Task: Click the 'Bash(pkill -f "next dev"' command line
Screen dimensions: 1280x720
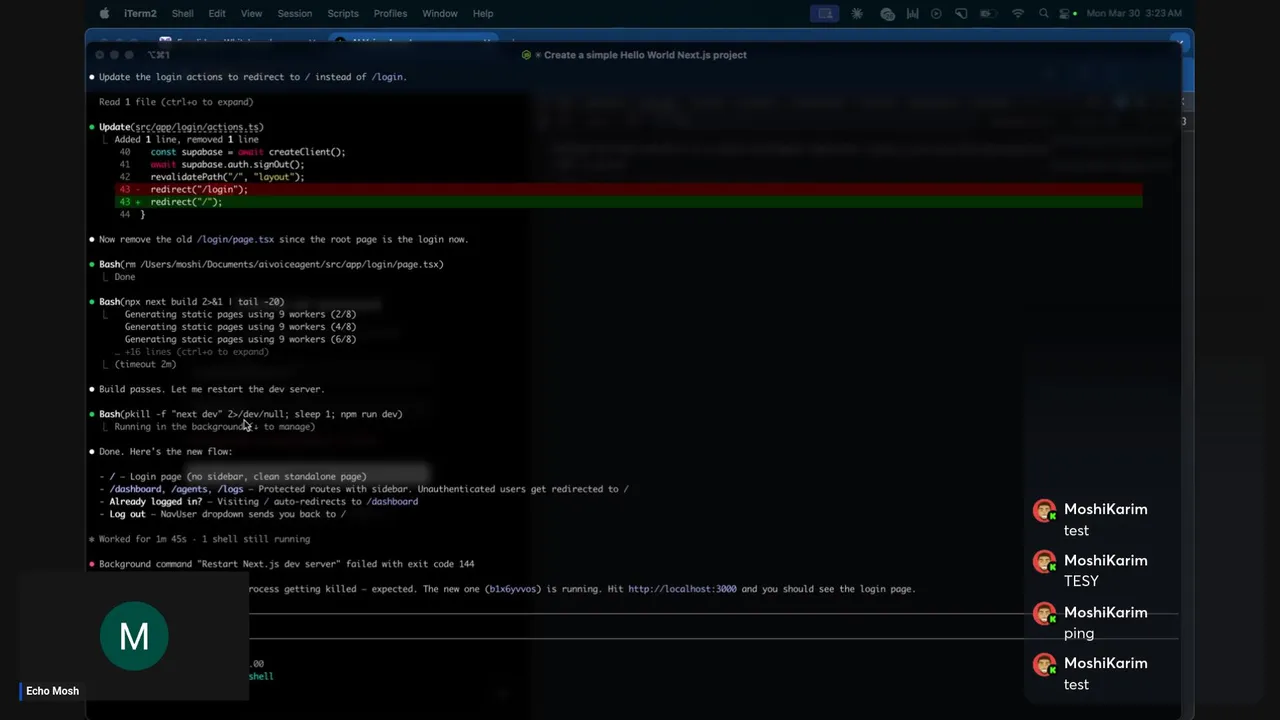Action: pos(251,414)
